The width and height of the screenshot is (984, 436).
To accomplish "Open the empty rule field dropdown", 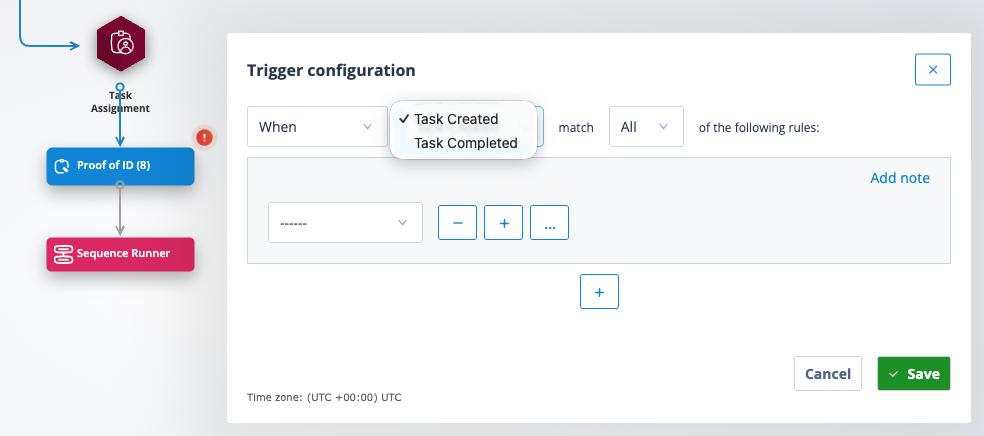I will [x=345, y=223].
